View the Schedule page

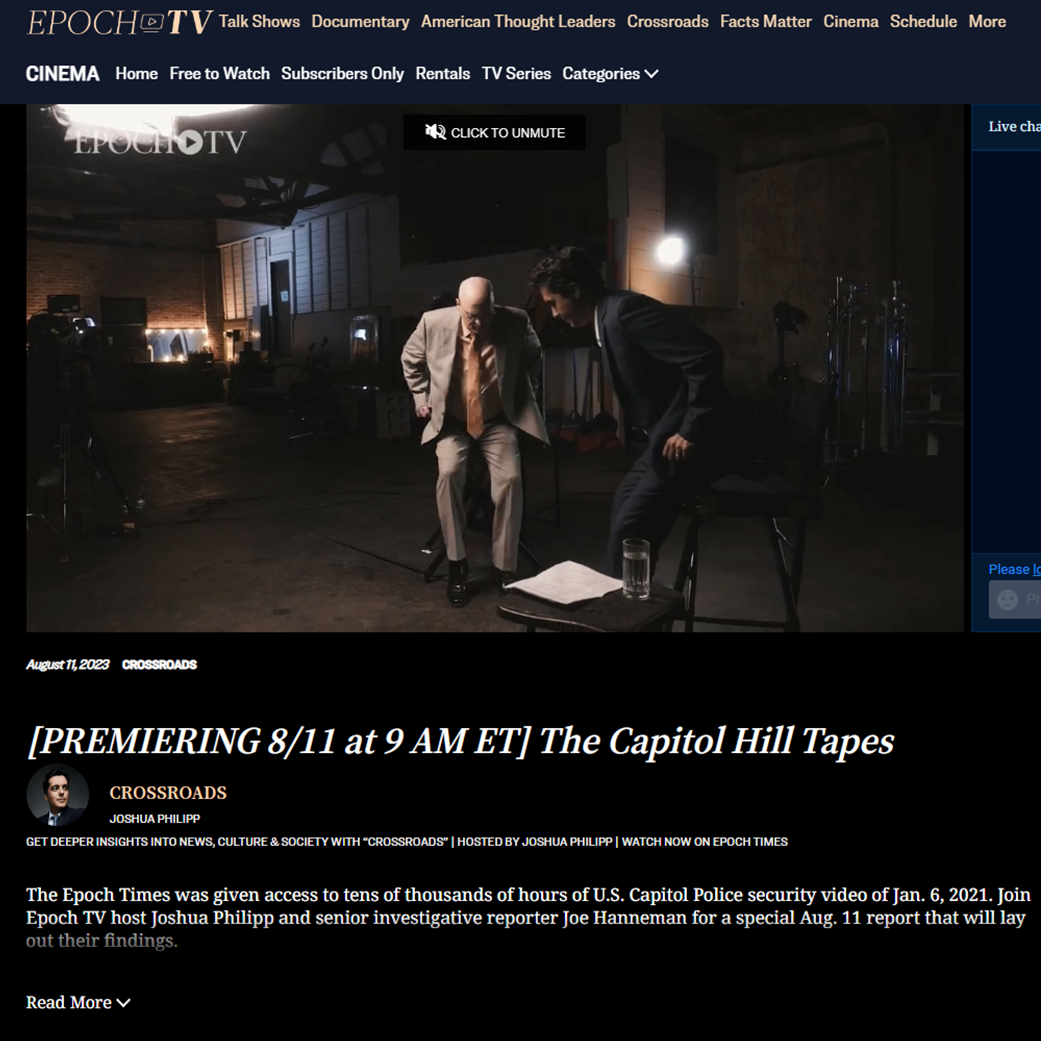click(x=923, y=22)
